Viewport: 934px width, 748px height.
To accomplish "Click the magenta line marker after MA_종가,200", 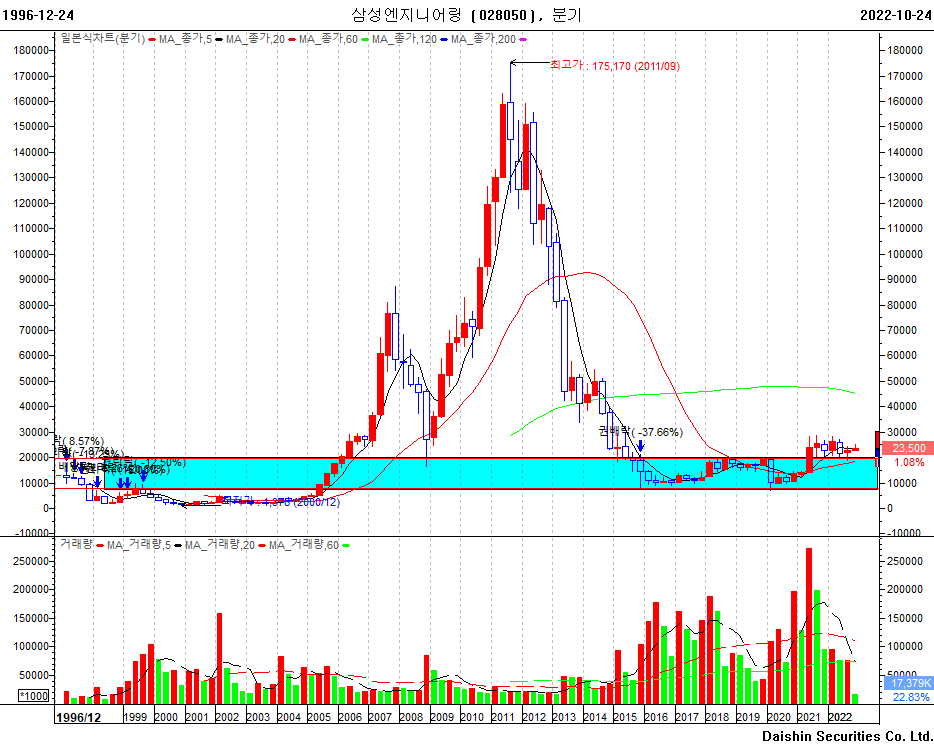I will [523, 40].
